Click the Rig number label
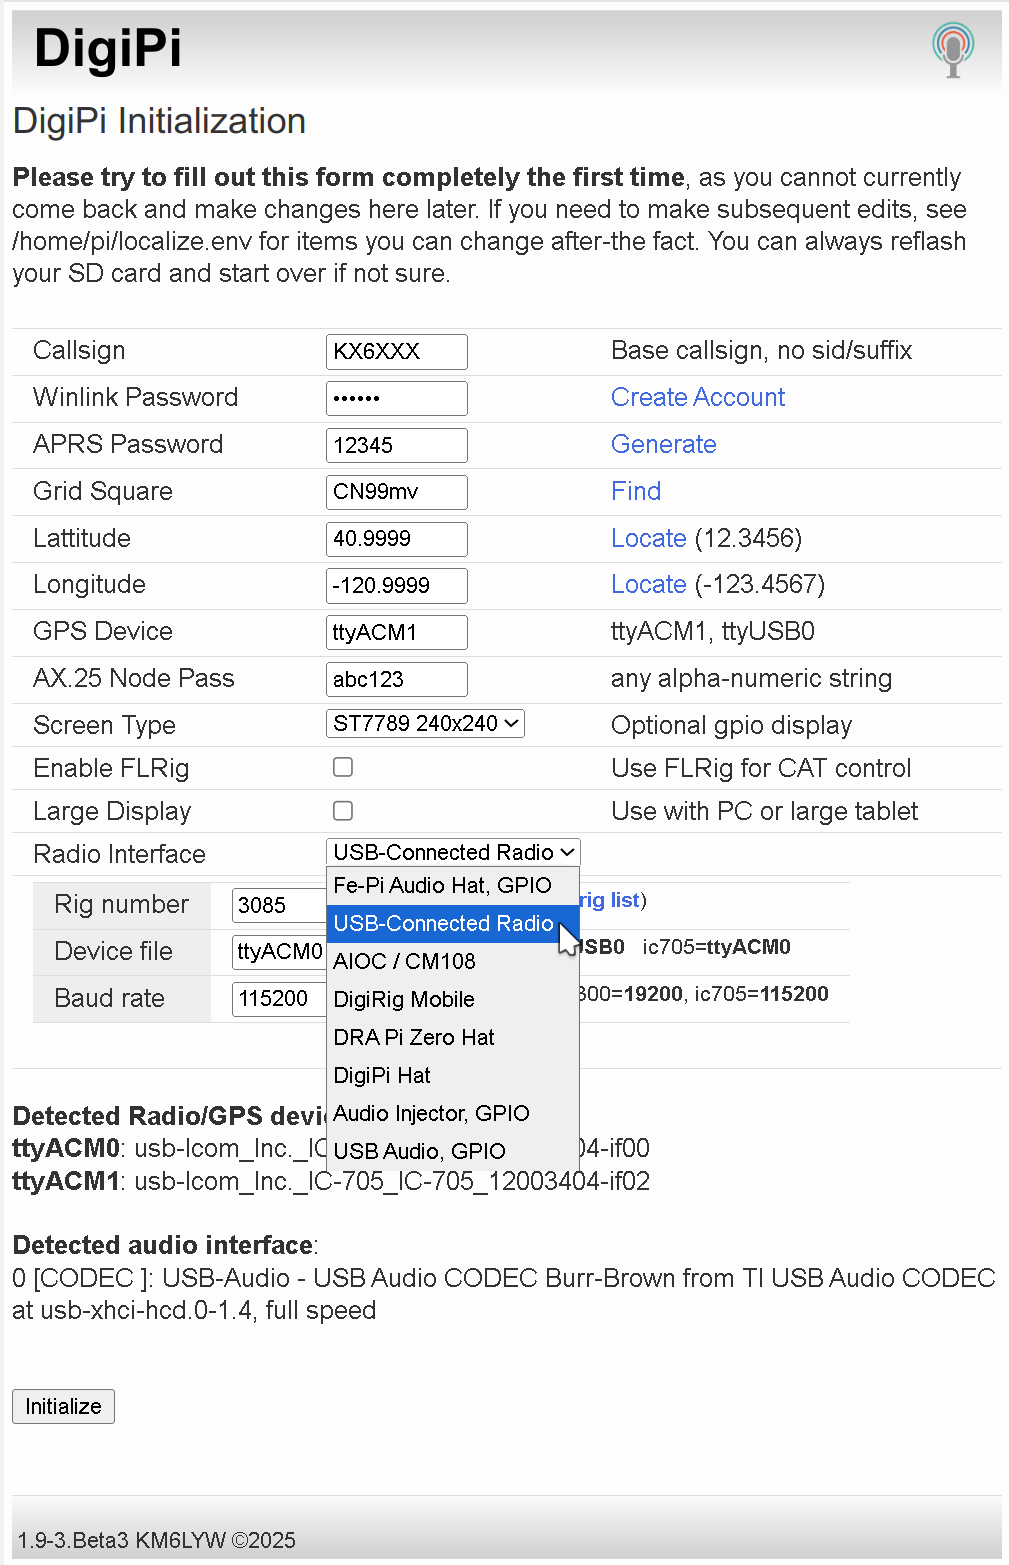 (x=121, y=904)
